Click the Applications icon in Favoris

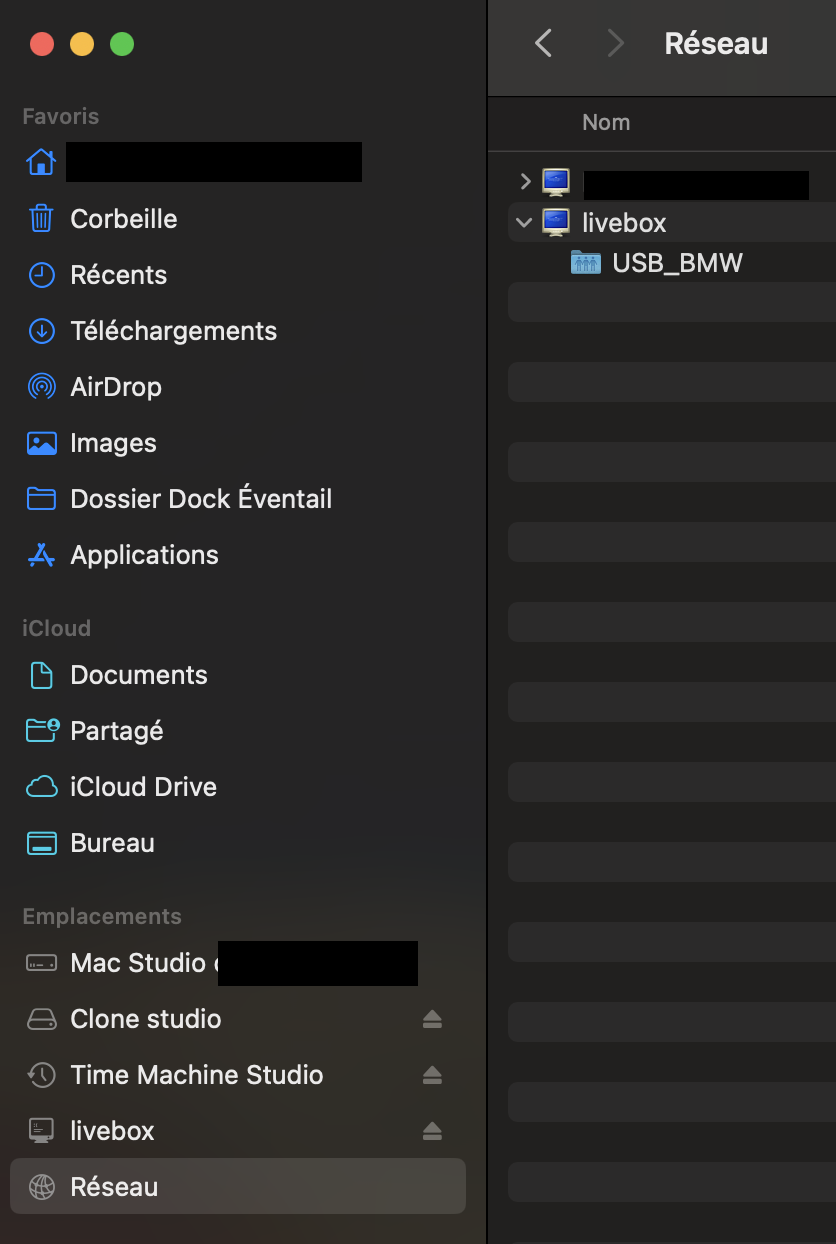(x=41, y=555)
